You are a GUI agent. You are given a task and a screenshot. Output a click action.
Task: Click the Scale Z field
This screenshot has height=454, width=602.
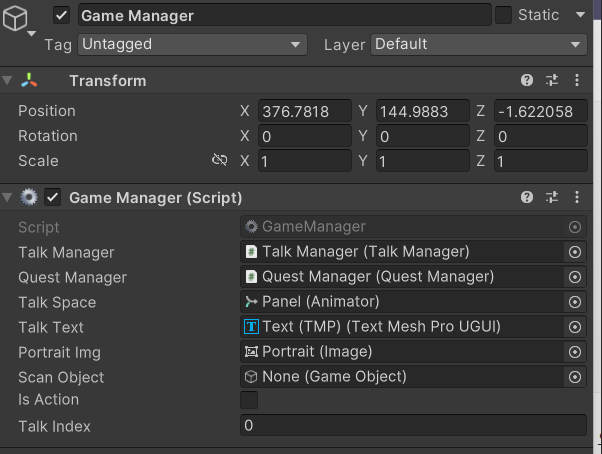point(541,161)
